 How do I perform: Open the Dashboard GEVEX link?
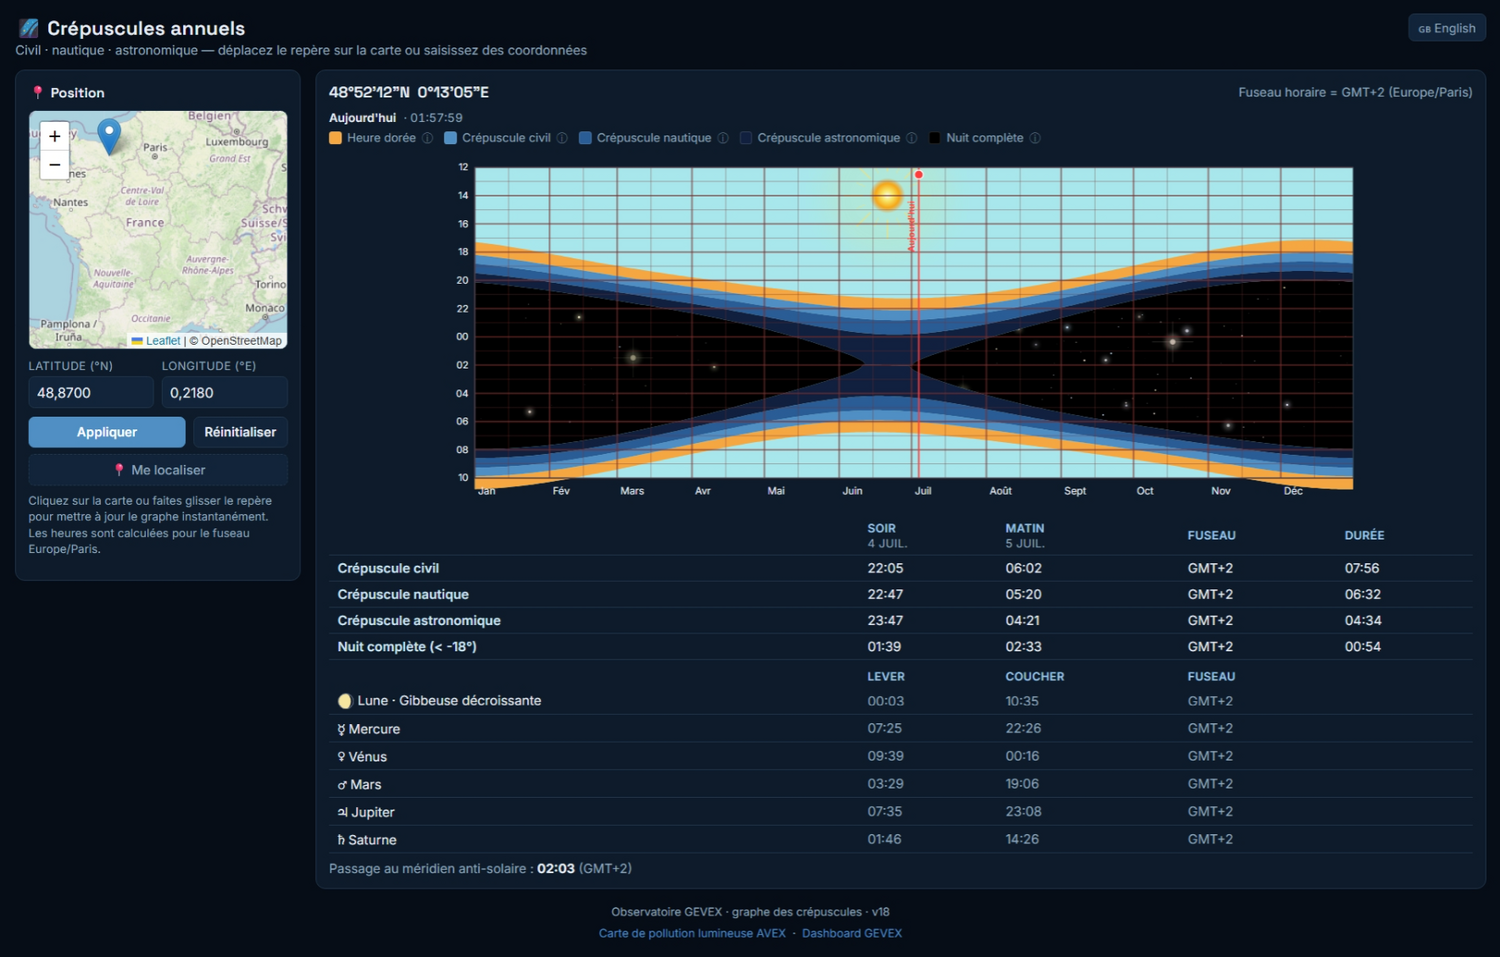(x=852, y=933)
